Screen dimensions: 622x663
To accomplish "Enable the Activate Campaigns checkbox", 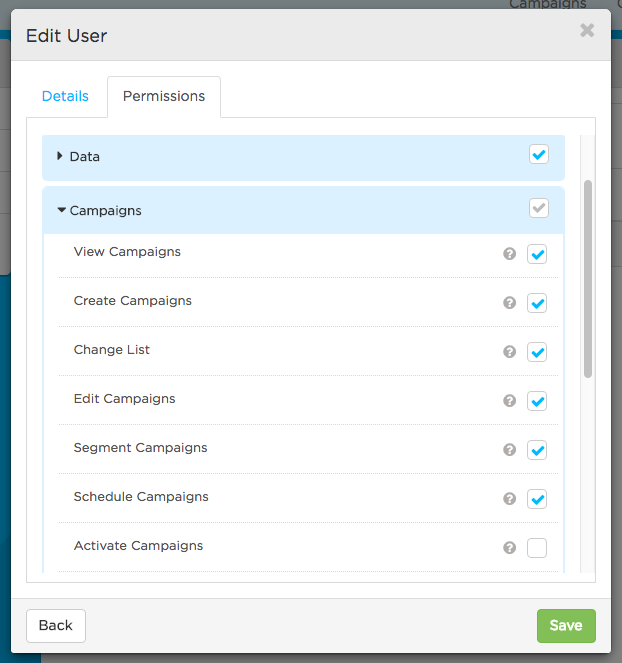I will 537,548.
